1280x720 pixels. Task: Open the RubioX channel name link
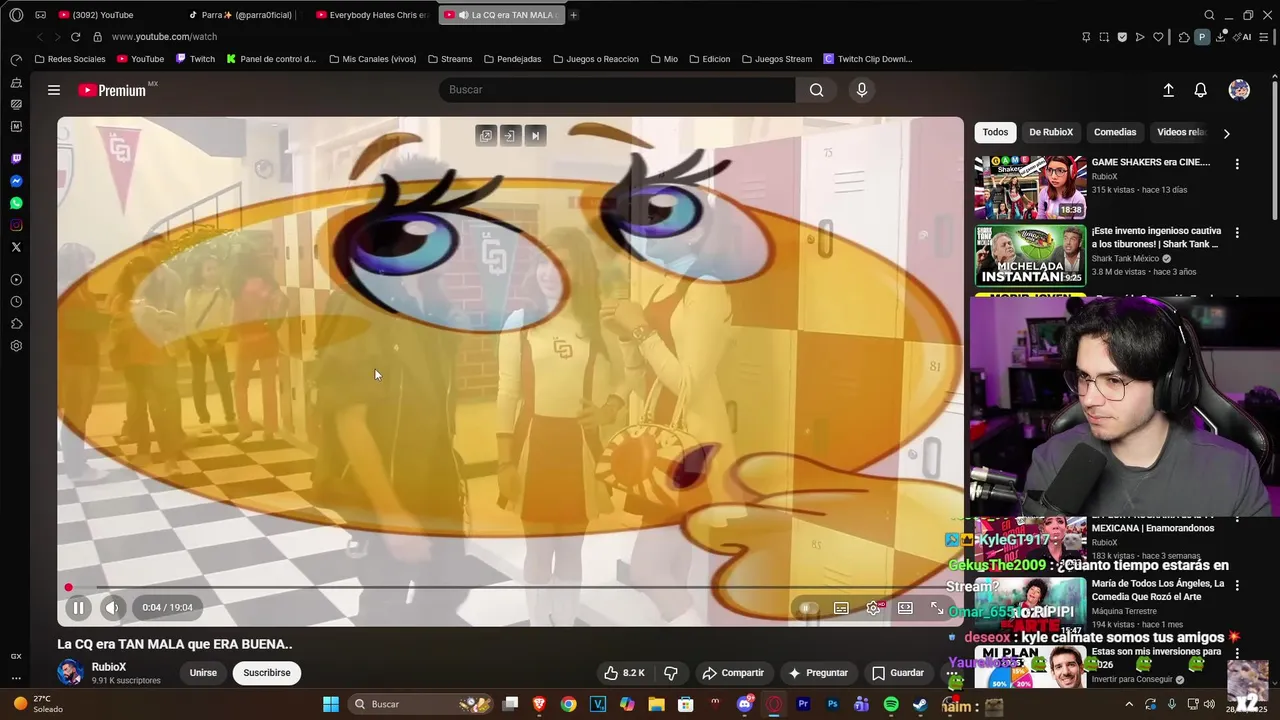[x=109, y=667]
